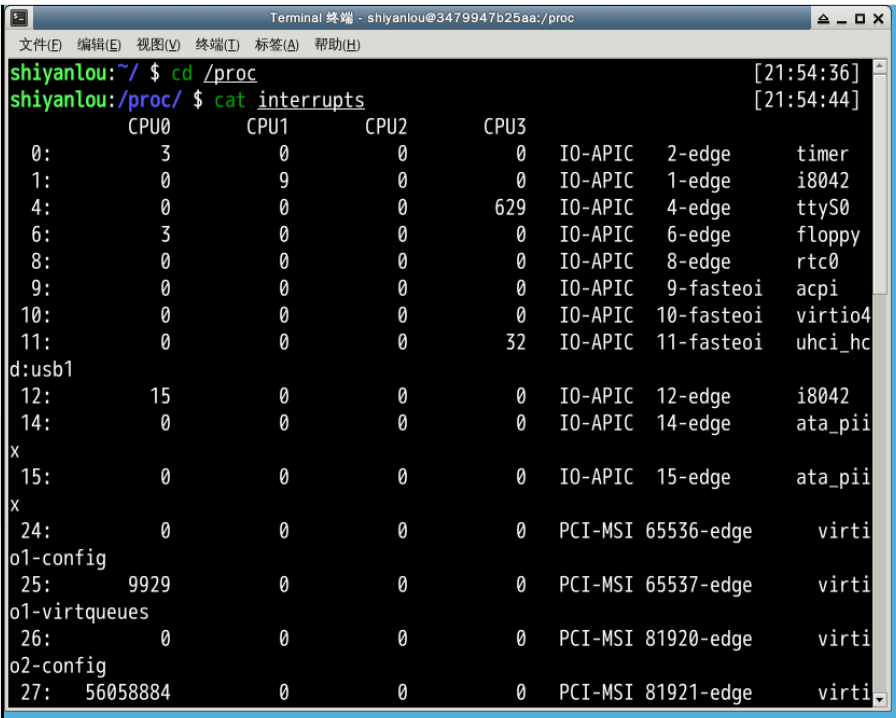Click the 'o1-virtqueues' wrapped text
This screenshot has width=896, height=718.
tap(79, 612)
